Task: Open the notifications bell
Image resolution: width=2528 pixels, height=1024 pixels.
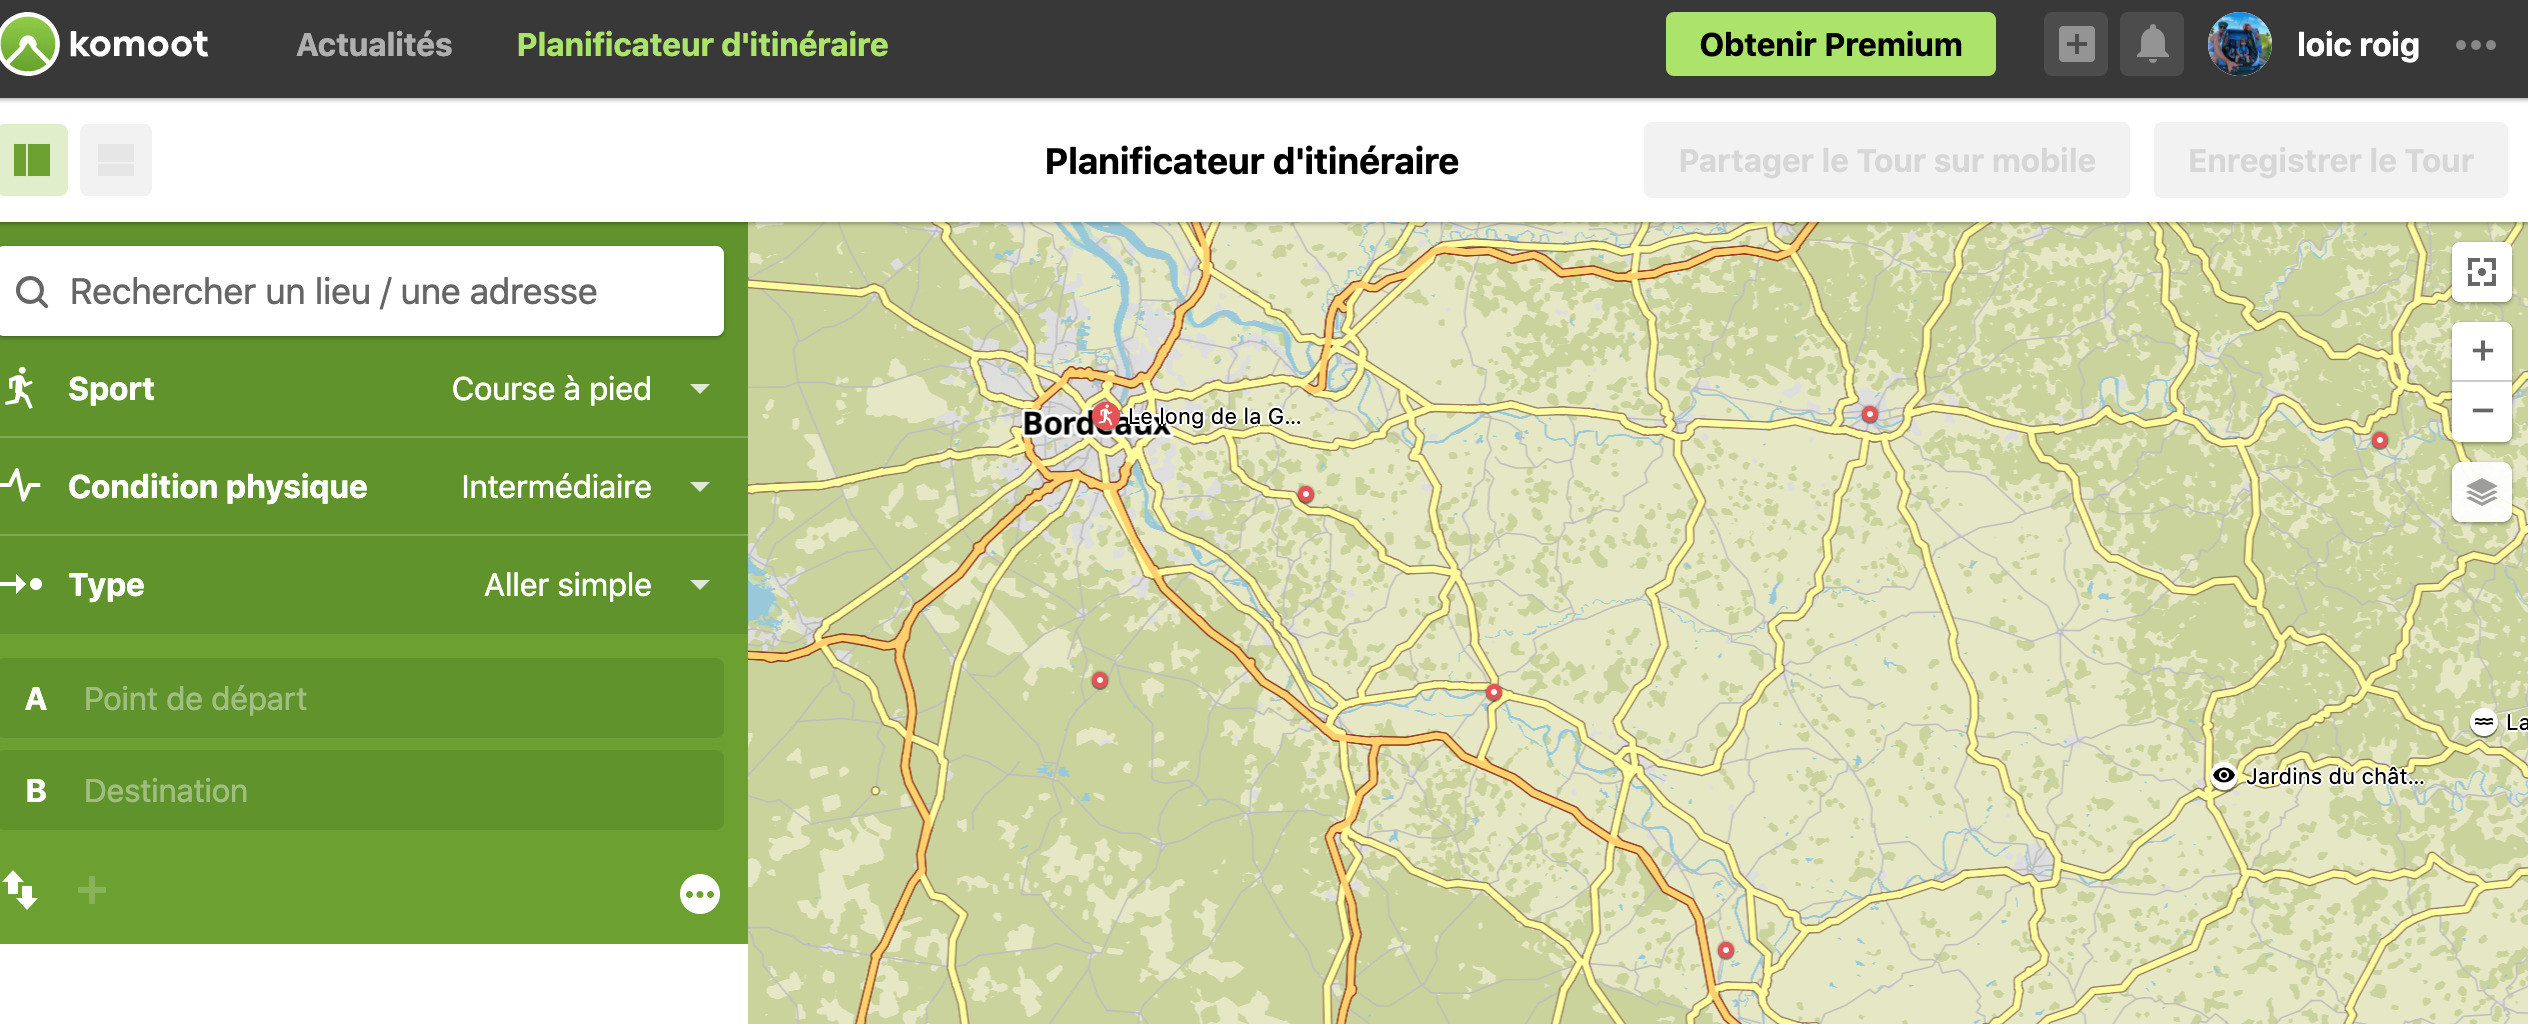Action: click(x=2152, y=45)
